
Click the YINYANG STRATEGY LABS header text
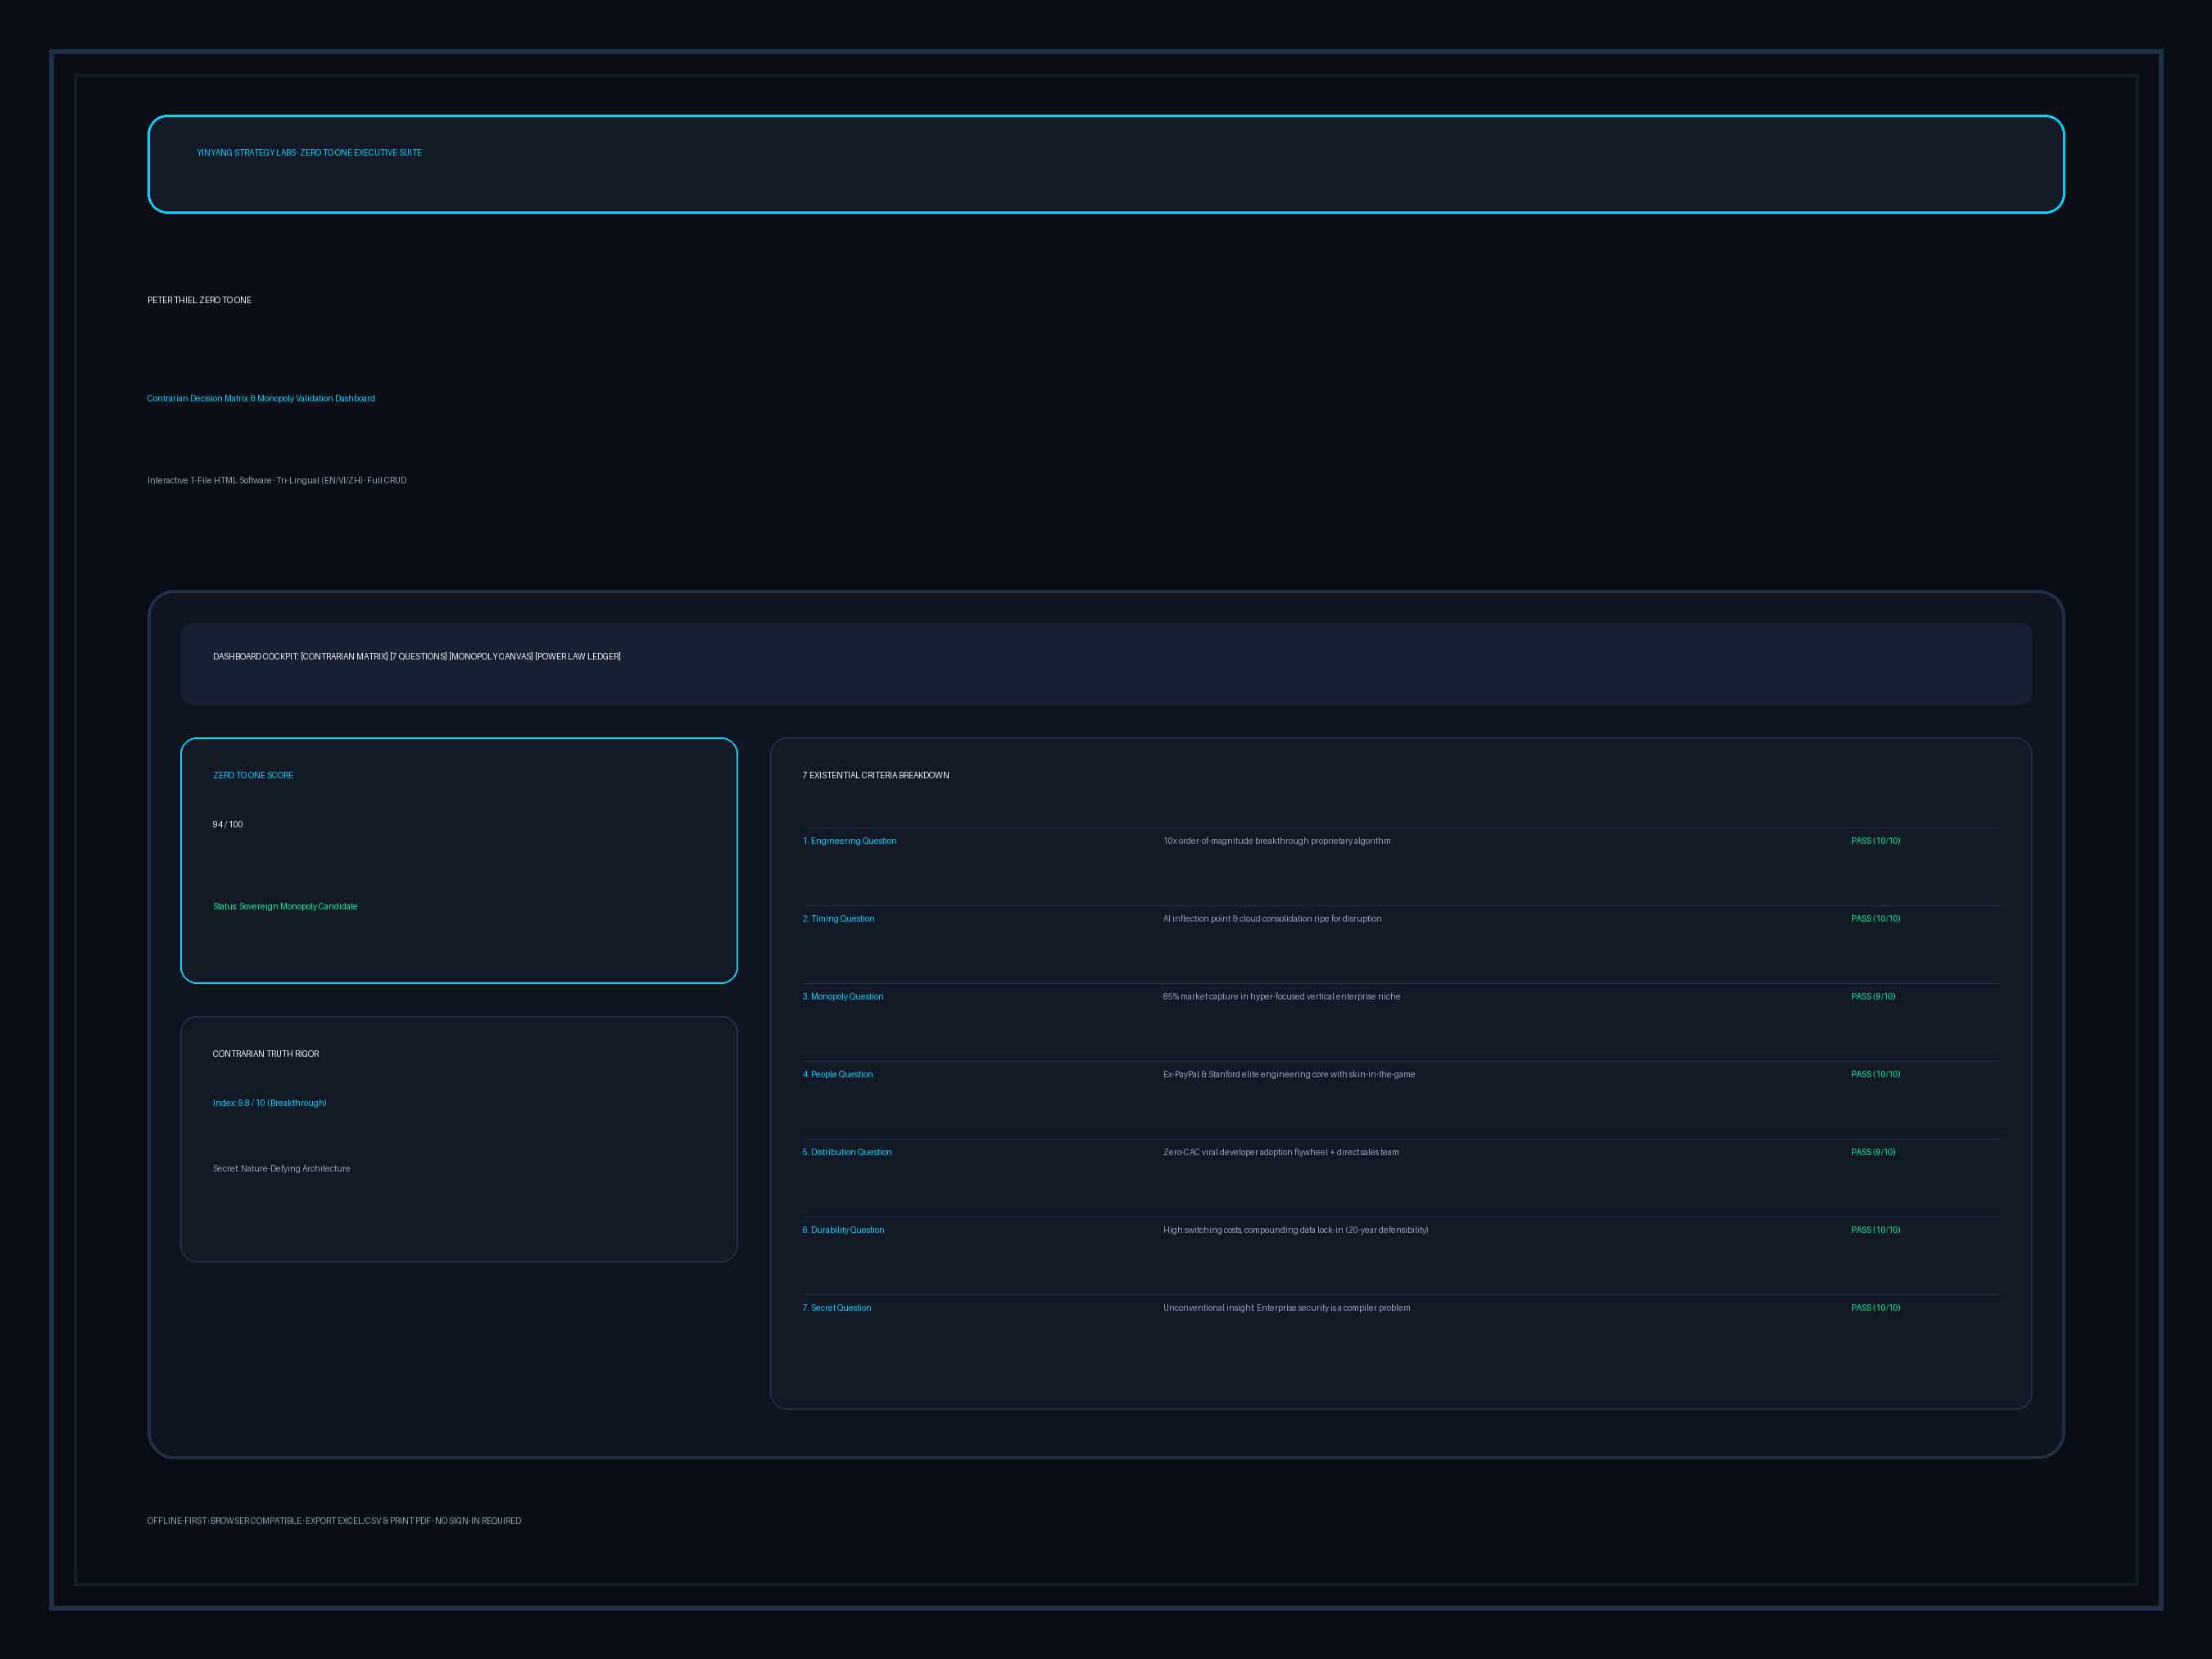309,153
